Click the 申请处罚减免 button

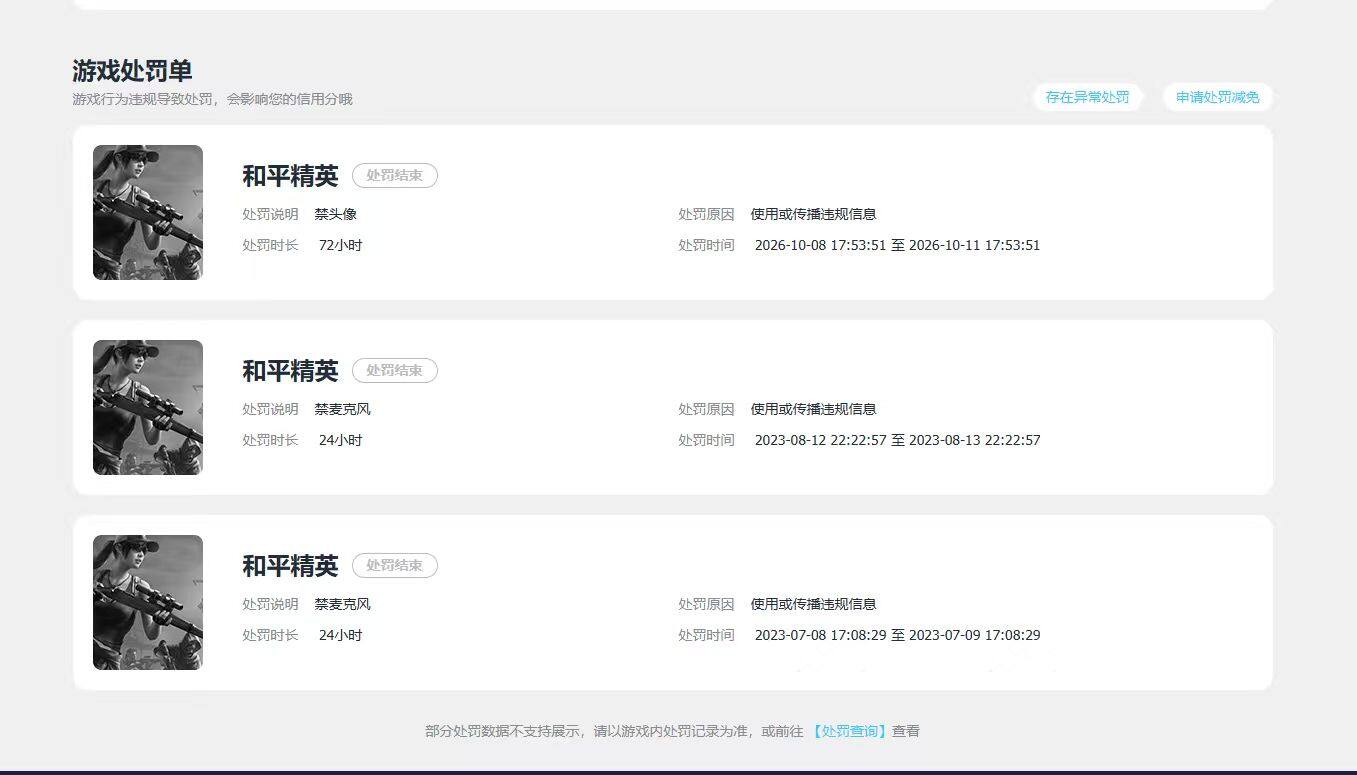click(1217, 97)
